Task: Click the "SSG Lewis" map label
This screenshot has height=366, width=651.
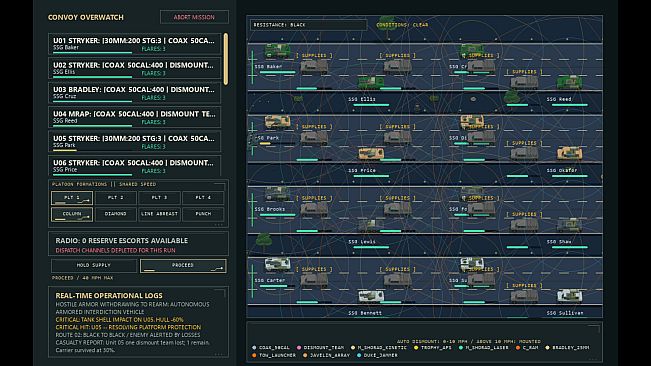Action: (x=362, y=242)
